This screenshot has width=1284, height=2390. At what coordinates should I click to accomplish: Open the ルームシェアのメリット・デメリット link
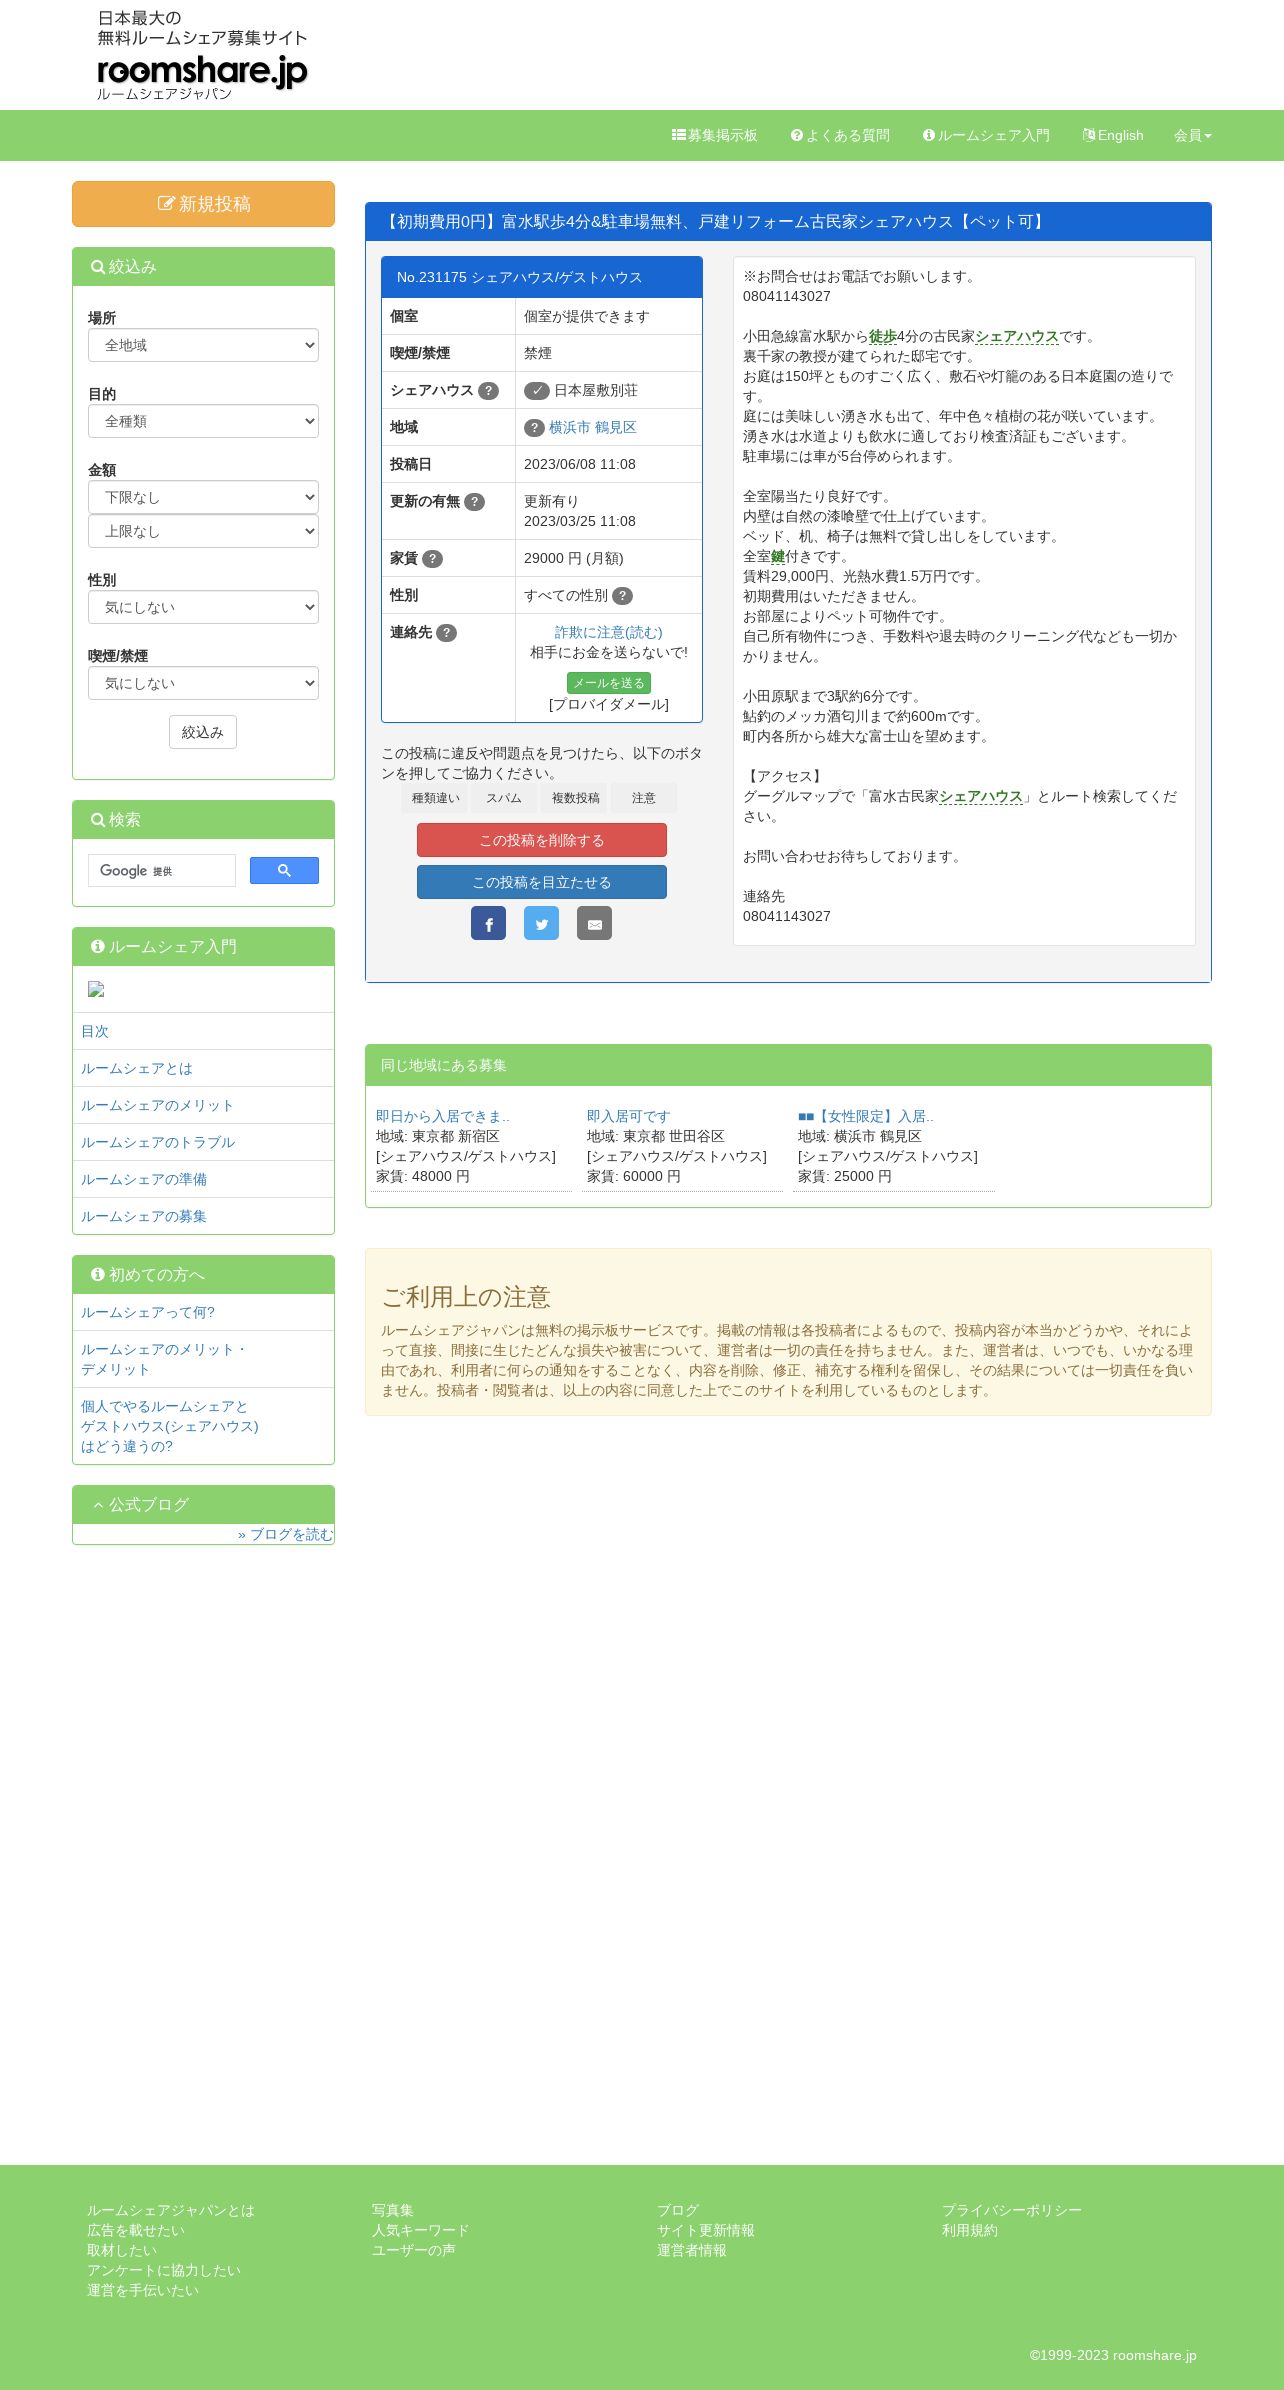164,1359
